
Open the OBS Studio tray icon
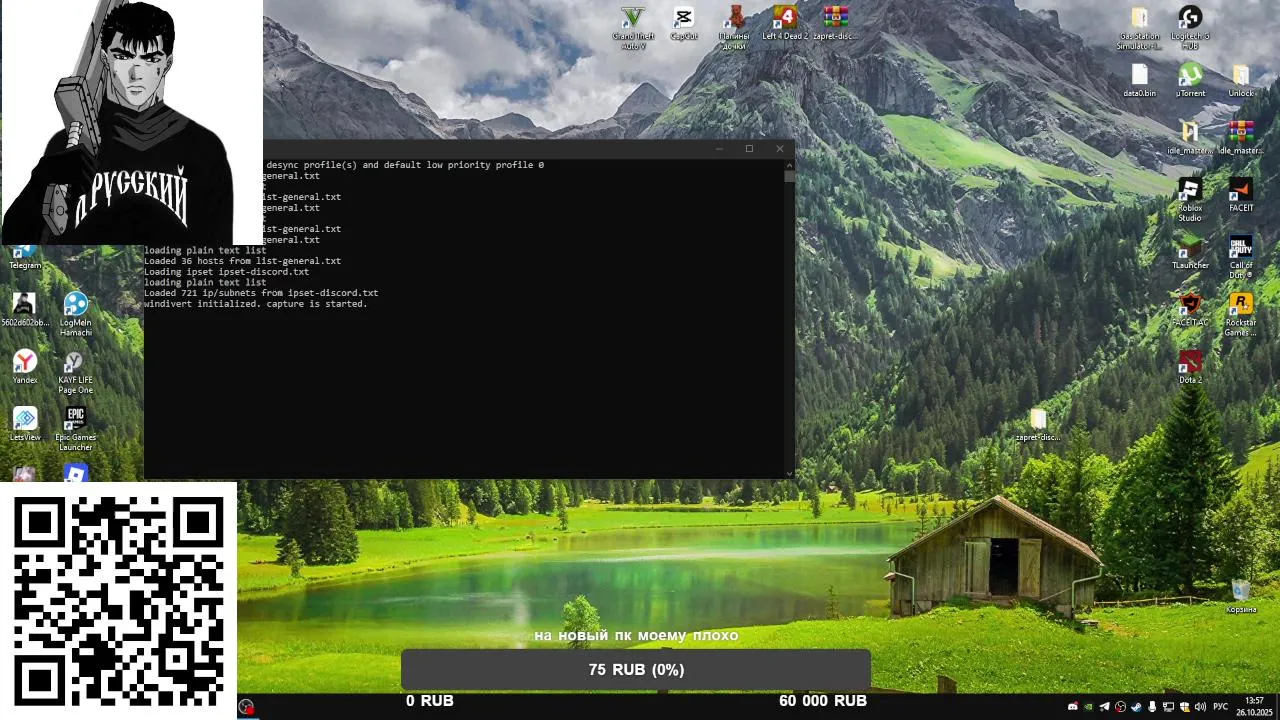click(1120, 706)
